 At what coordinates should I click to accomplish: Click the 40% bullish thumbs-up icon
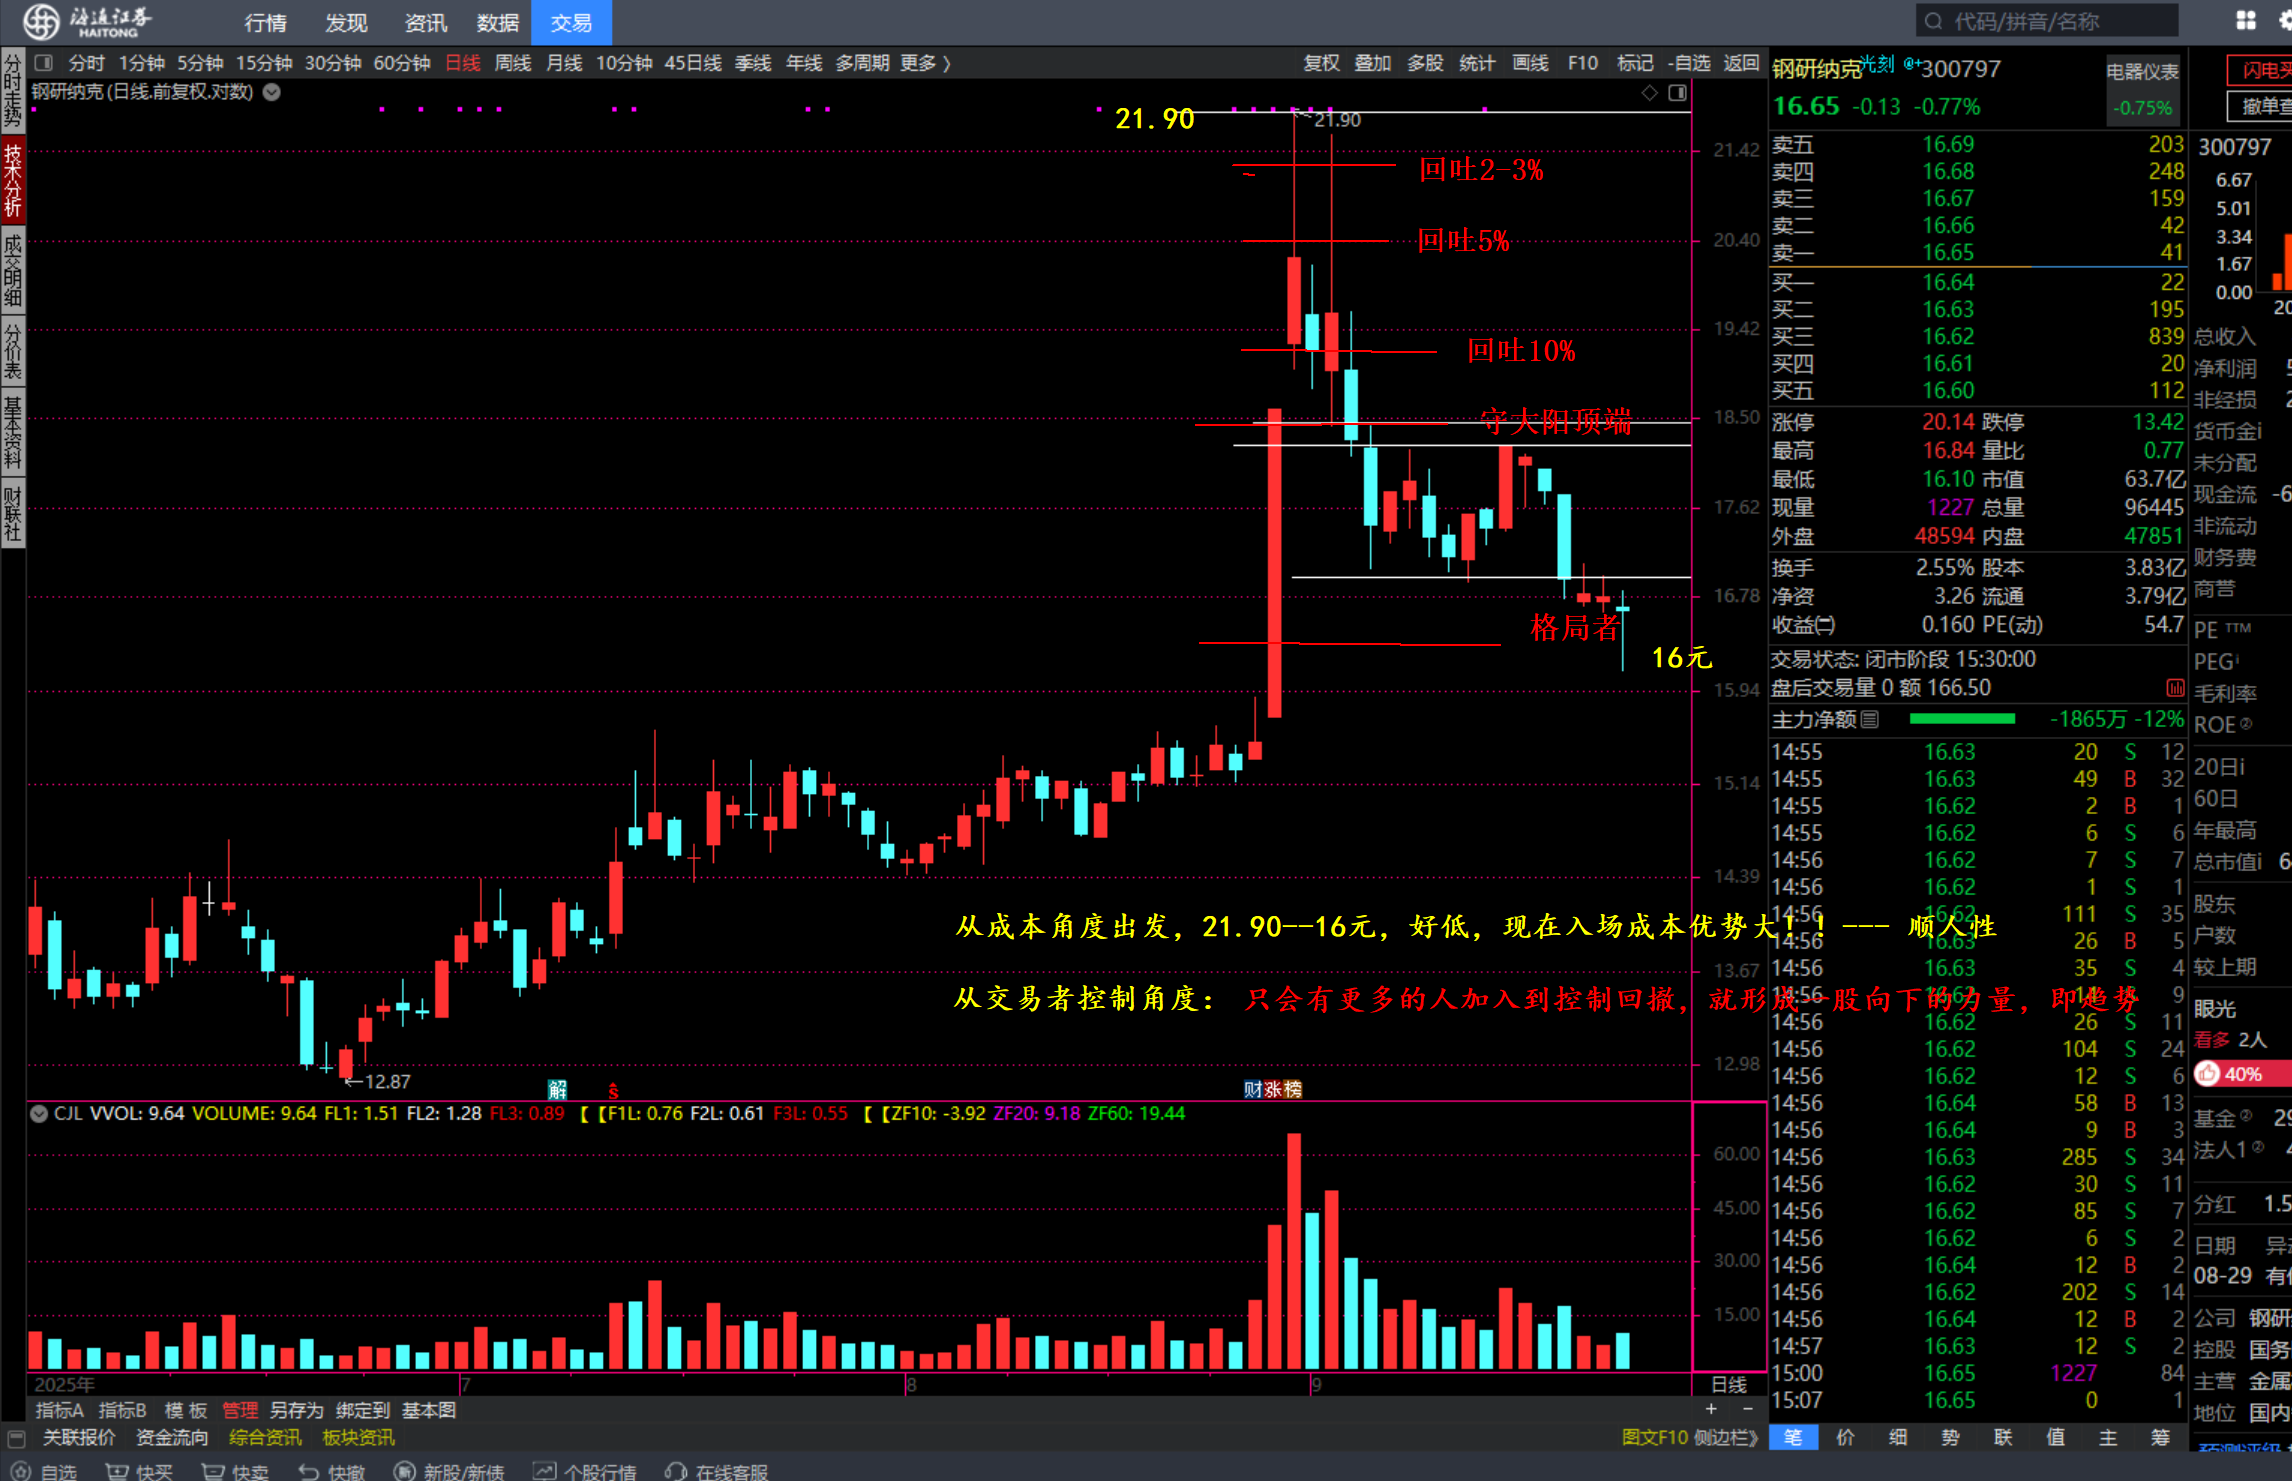[2207, 1074]
